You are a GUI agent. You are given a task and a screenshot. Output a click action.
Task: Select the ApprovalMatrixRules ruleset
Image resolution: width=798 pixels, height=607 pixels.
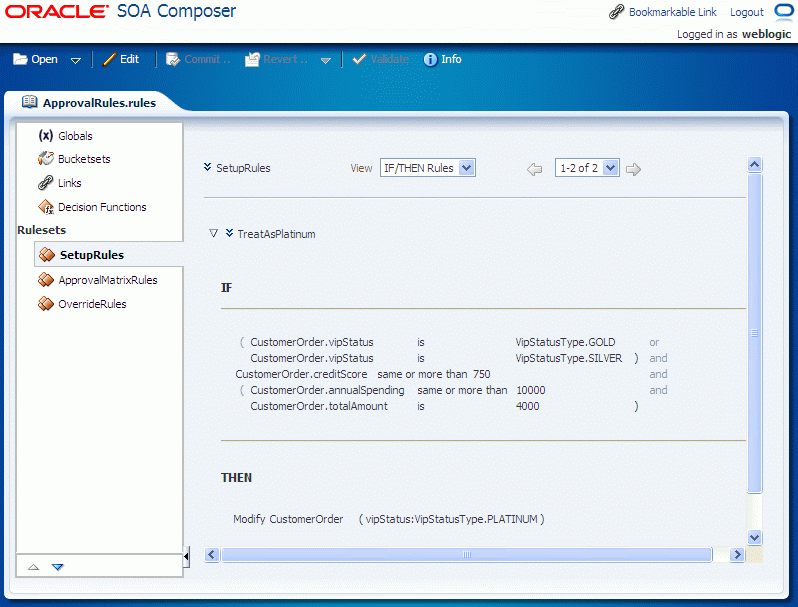click(x=108, y=280)
